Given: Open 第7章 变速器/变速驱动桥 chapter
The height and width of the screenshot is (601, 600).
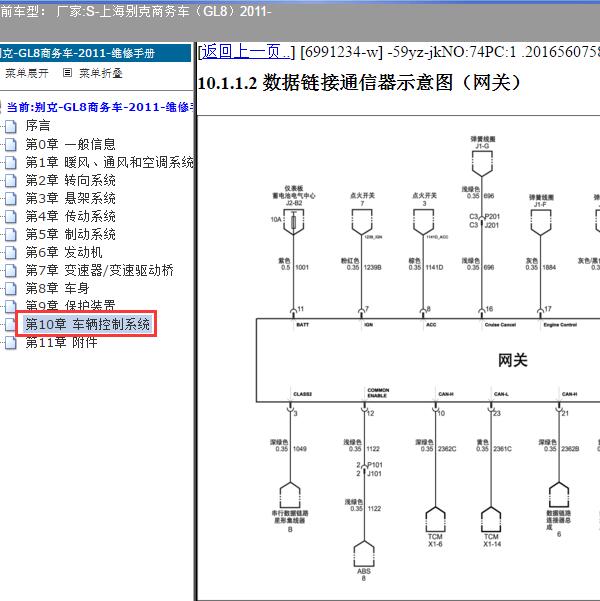Looking at the screenshot, I should point(99,271).
